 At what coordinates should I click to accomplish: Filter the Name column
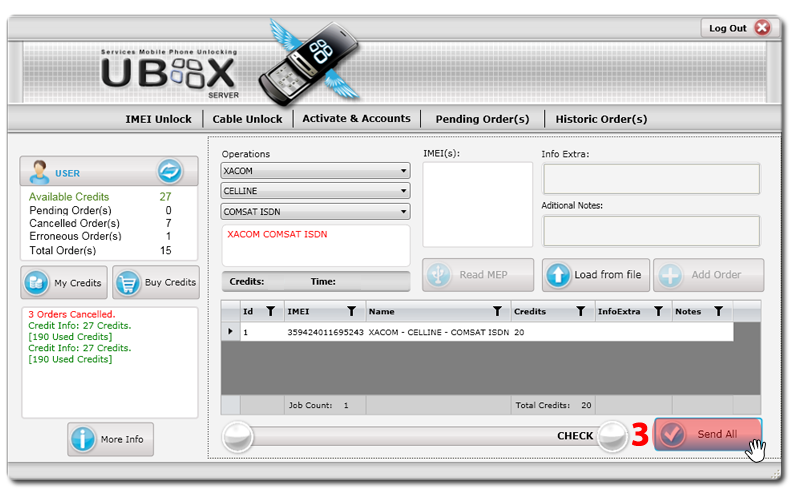click(497, 311)
